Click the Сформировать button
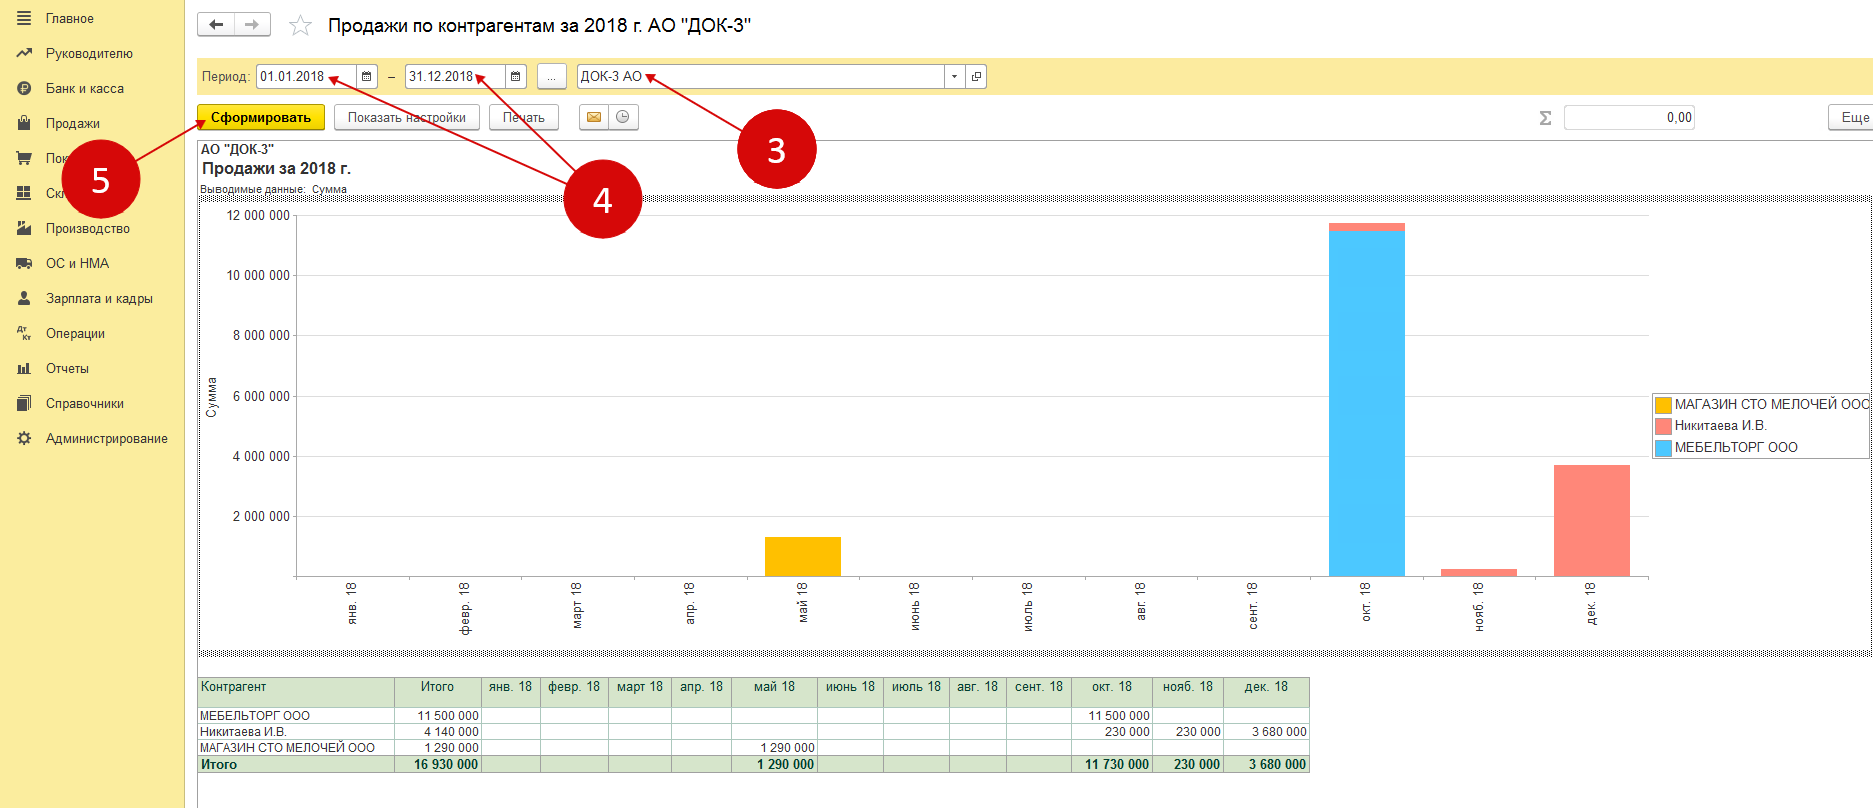 tap(261, 117)
